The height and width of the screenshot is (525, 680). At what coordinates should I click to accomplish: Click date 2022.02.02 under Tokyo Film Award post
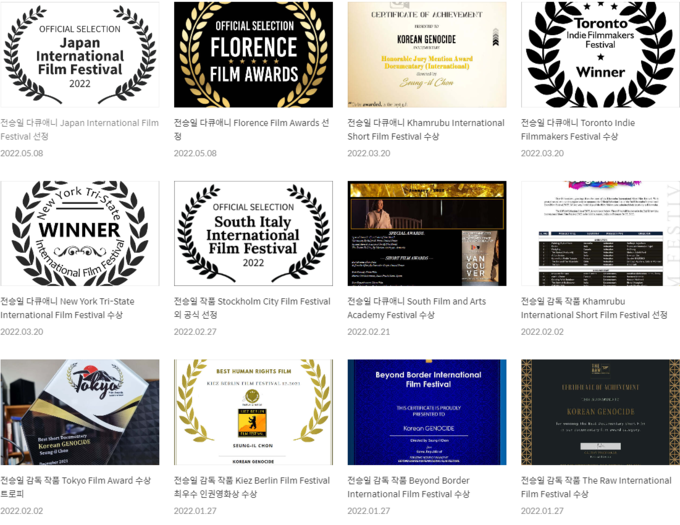coord(22,511)
